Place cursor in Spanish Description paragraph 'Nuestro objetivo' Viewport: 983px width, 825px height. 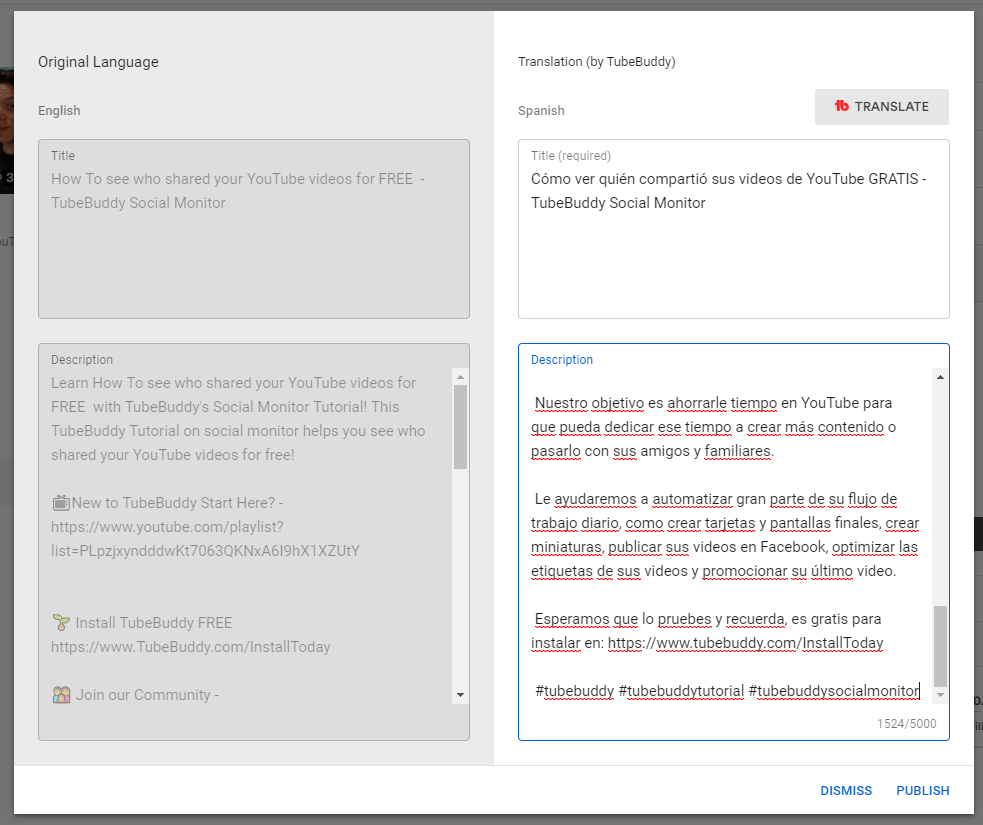(x=714, y=427)
